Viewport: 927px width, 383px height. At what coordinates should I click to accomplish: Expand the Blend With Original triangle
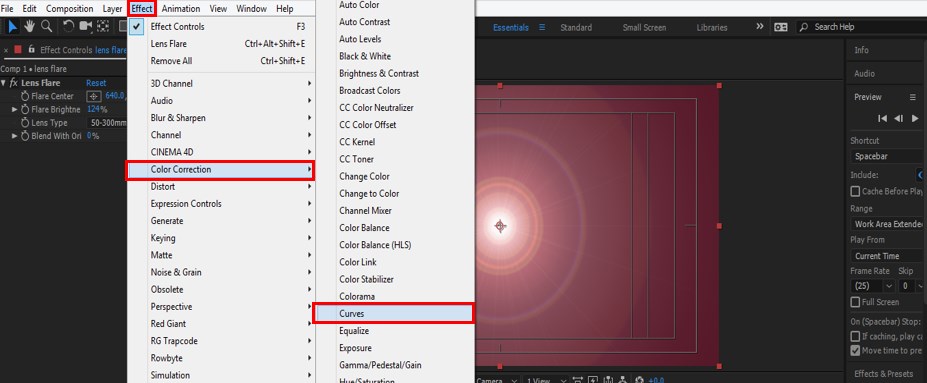15,136
